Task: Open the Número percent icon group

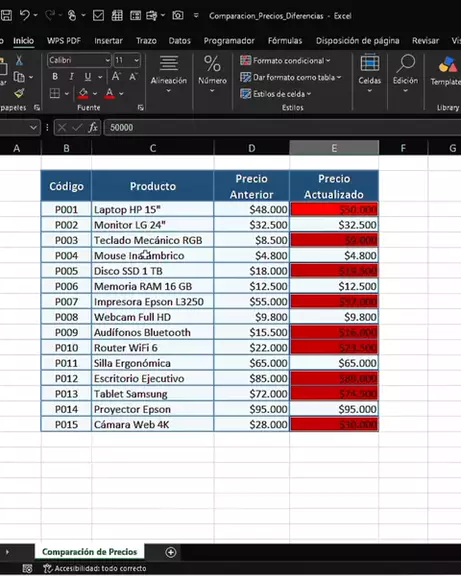Action: (212, 73)
